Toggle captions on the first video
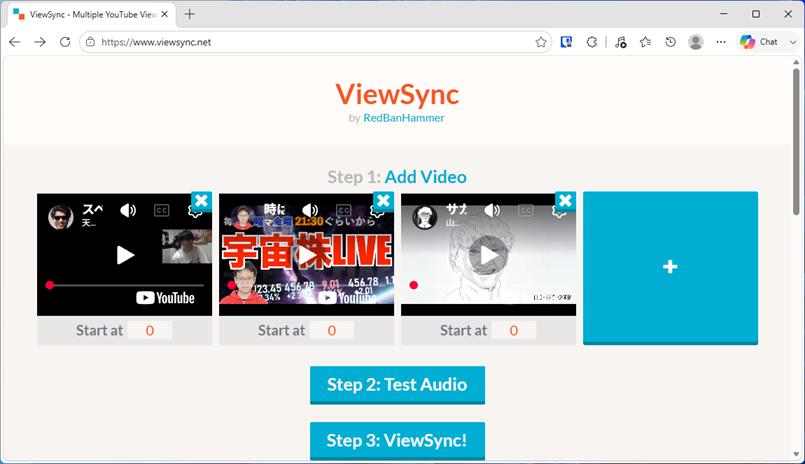This screenshot has width=805, height=464. point(162,210)
